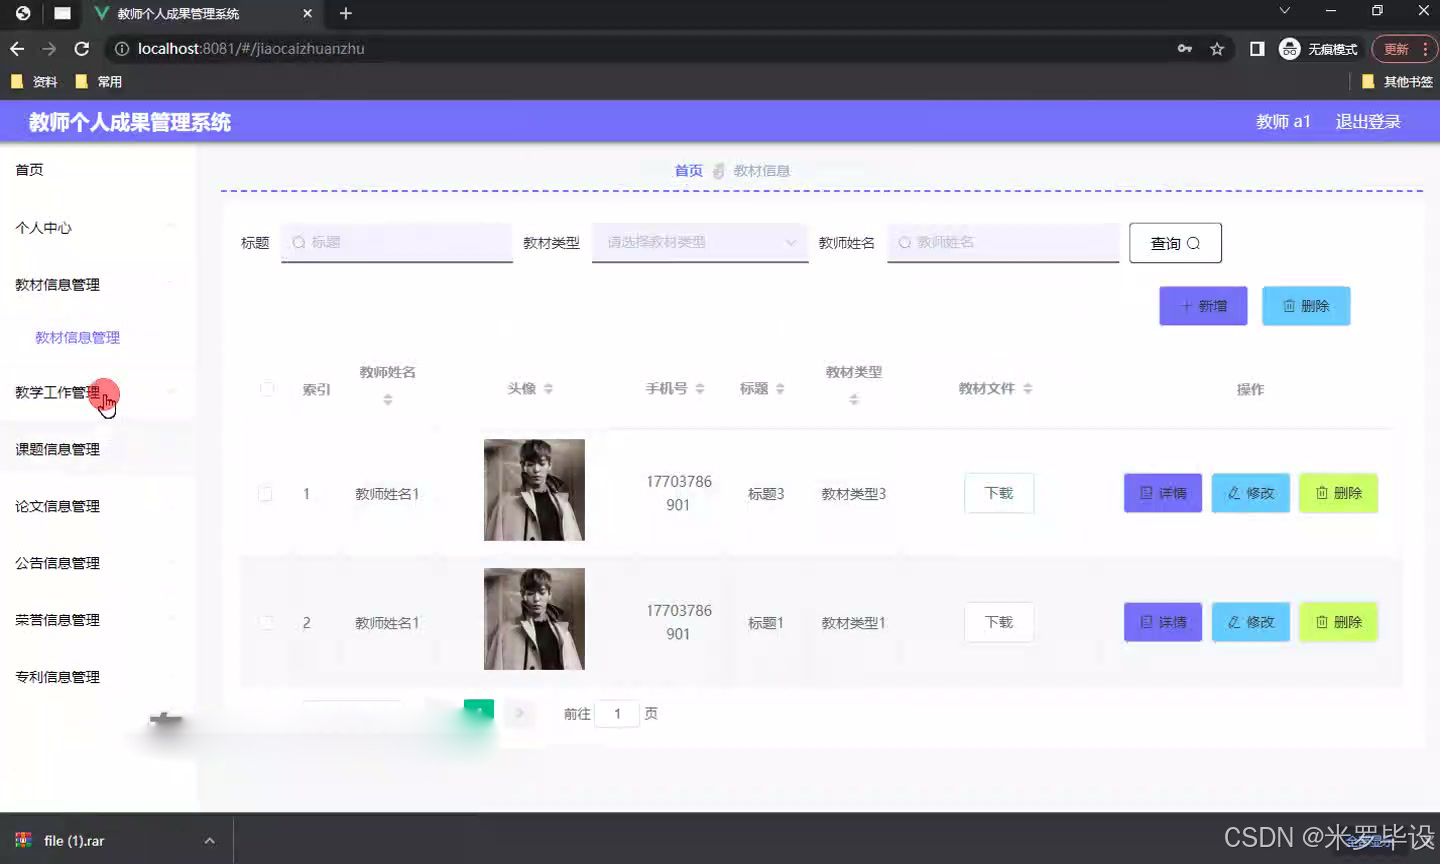Collapse the file (1).rar download chevron
1440x864 pixels.
pyautogui.click(x=209, y=840)
